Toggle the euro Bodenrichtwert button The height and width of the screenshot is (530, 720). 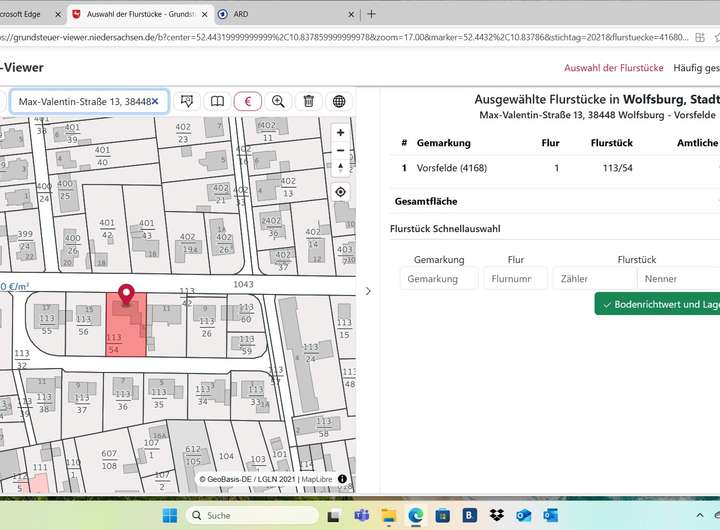247,101
